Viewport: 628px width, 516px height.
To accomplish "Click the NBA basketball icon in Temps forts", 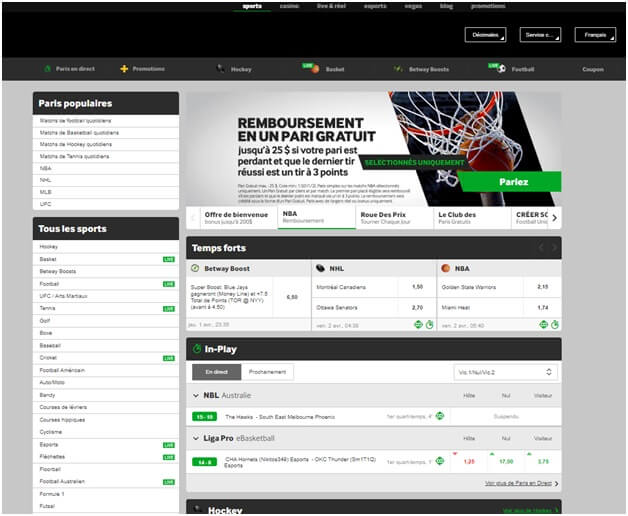I will click(x=445, y=268).
